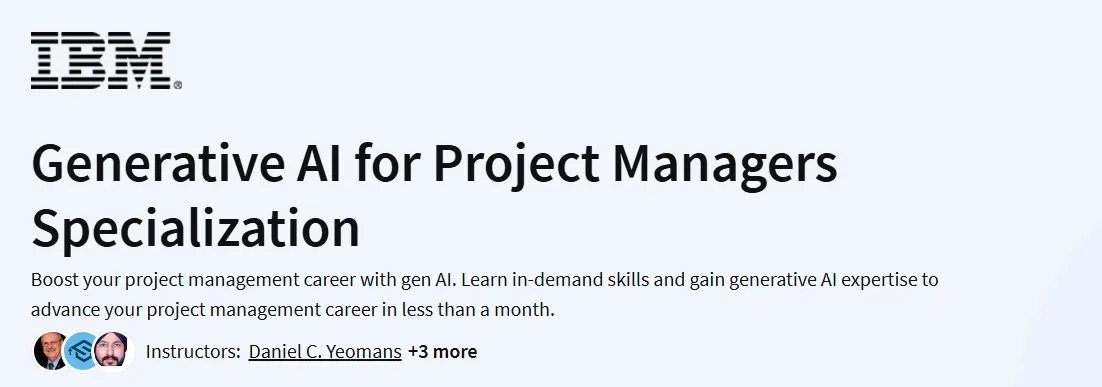Expand the +3 more instructors list
The height and width of the screenshot is (387, 1102).
pos(442,351)
